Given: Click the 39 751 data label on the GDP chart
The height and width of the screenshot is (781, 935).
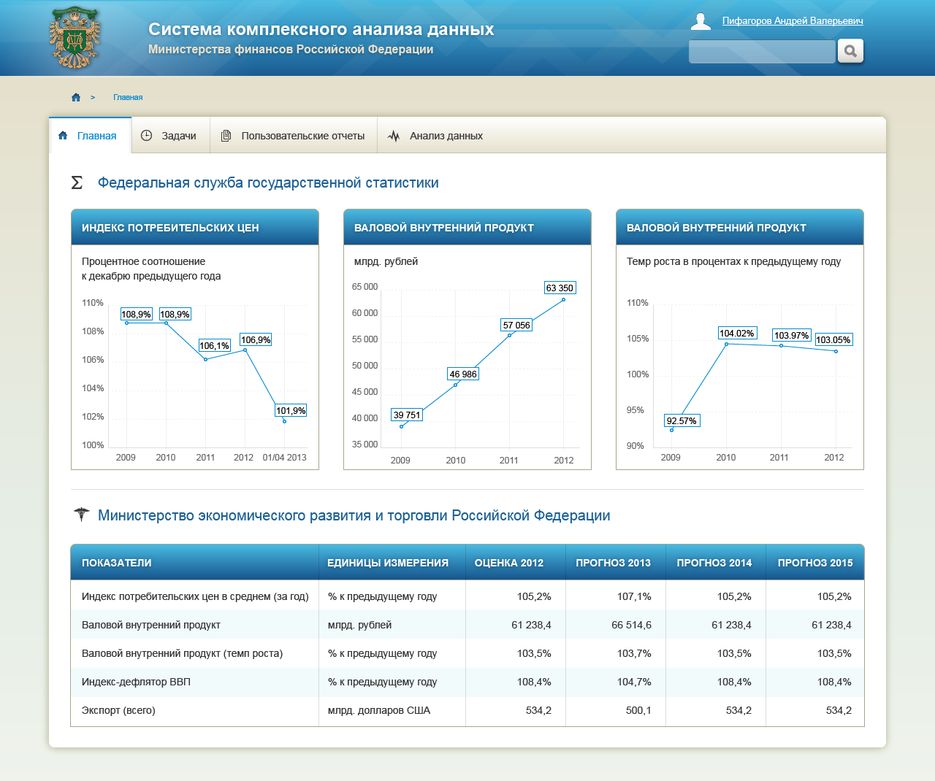Looking at the screenshot, I should click(407, 414).
